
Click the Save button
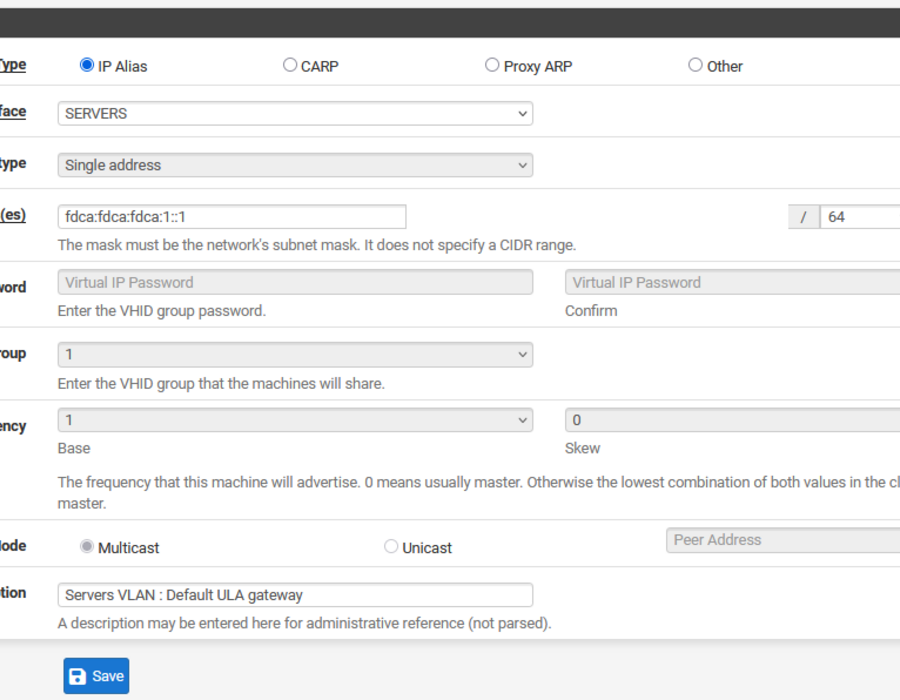pos(96,676)
